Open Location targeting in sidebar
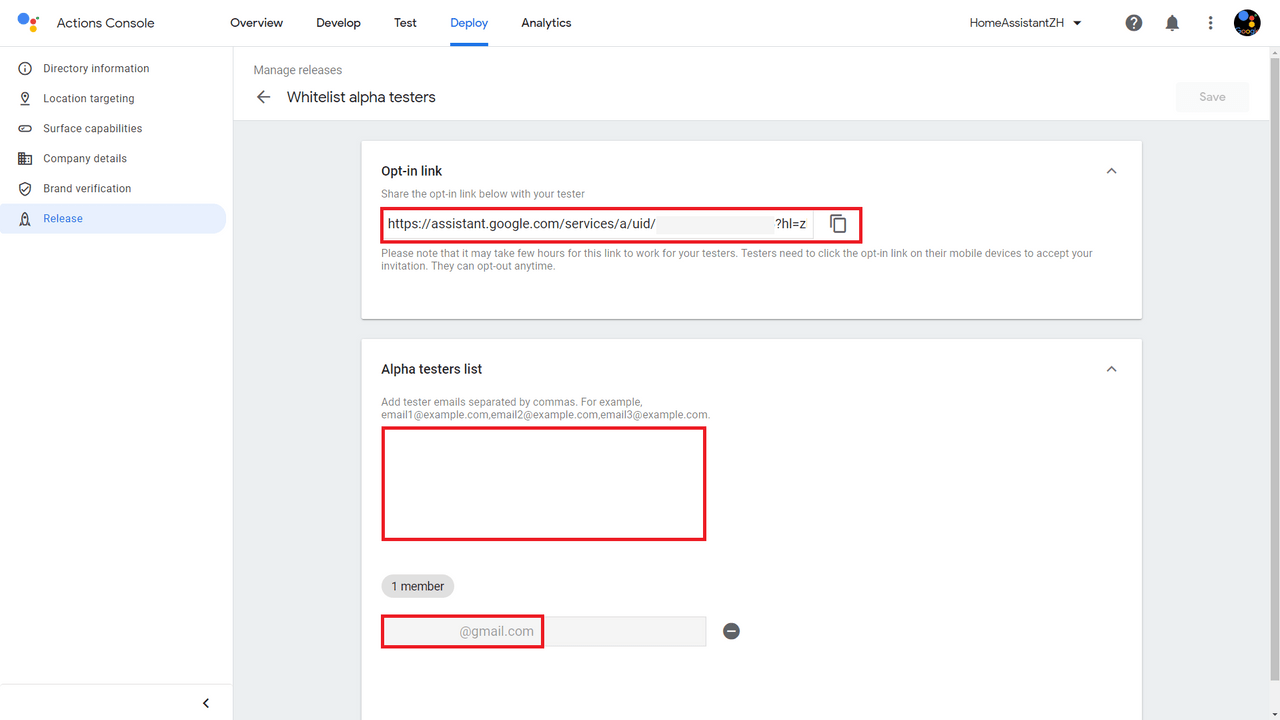 [x=113, y=99]
